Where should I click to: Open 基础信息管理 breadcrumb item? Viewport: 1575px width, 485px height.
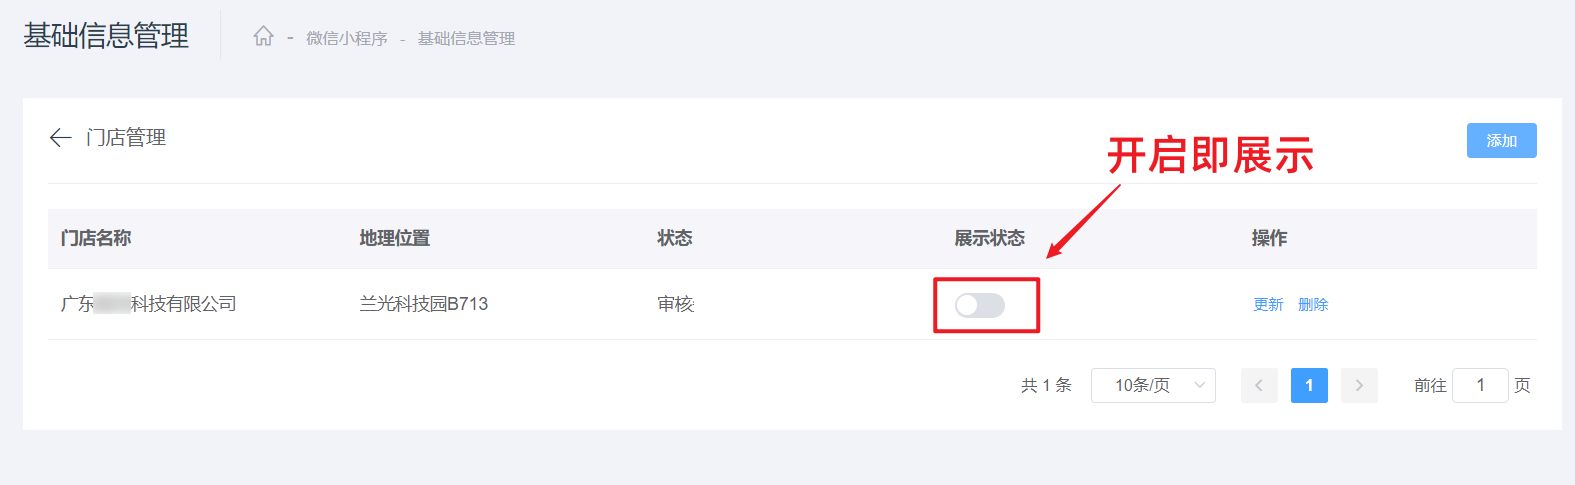click(466, 38)
